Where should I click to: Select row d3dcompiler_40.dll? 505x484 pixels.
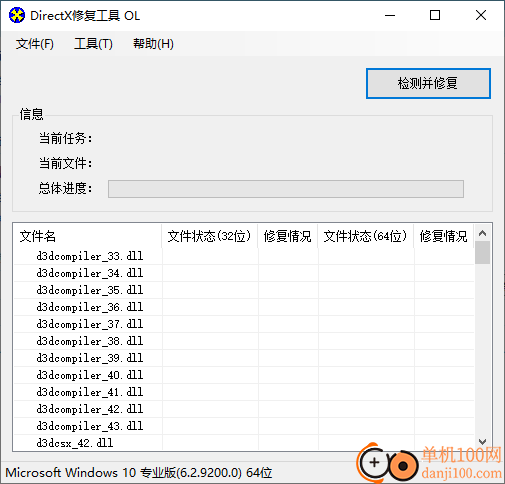244,375
